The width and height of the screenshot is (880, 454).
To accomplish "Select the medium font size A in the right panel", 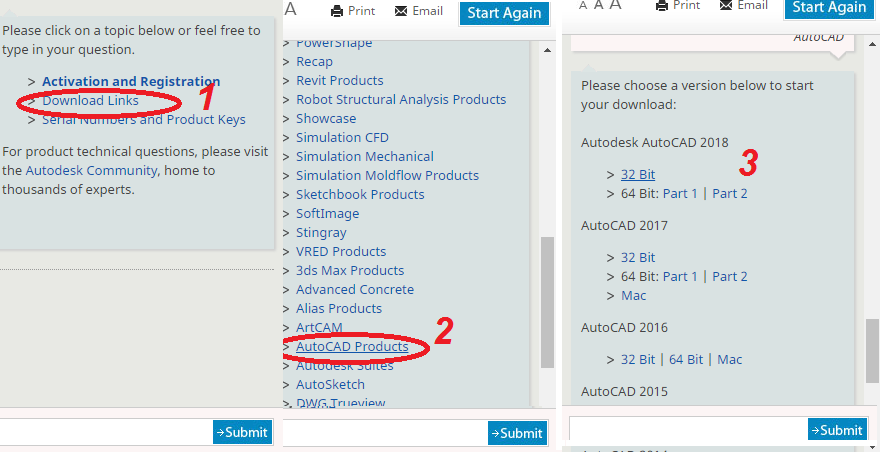I will pos(599,5).
